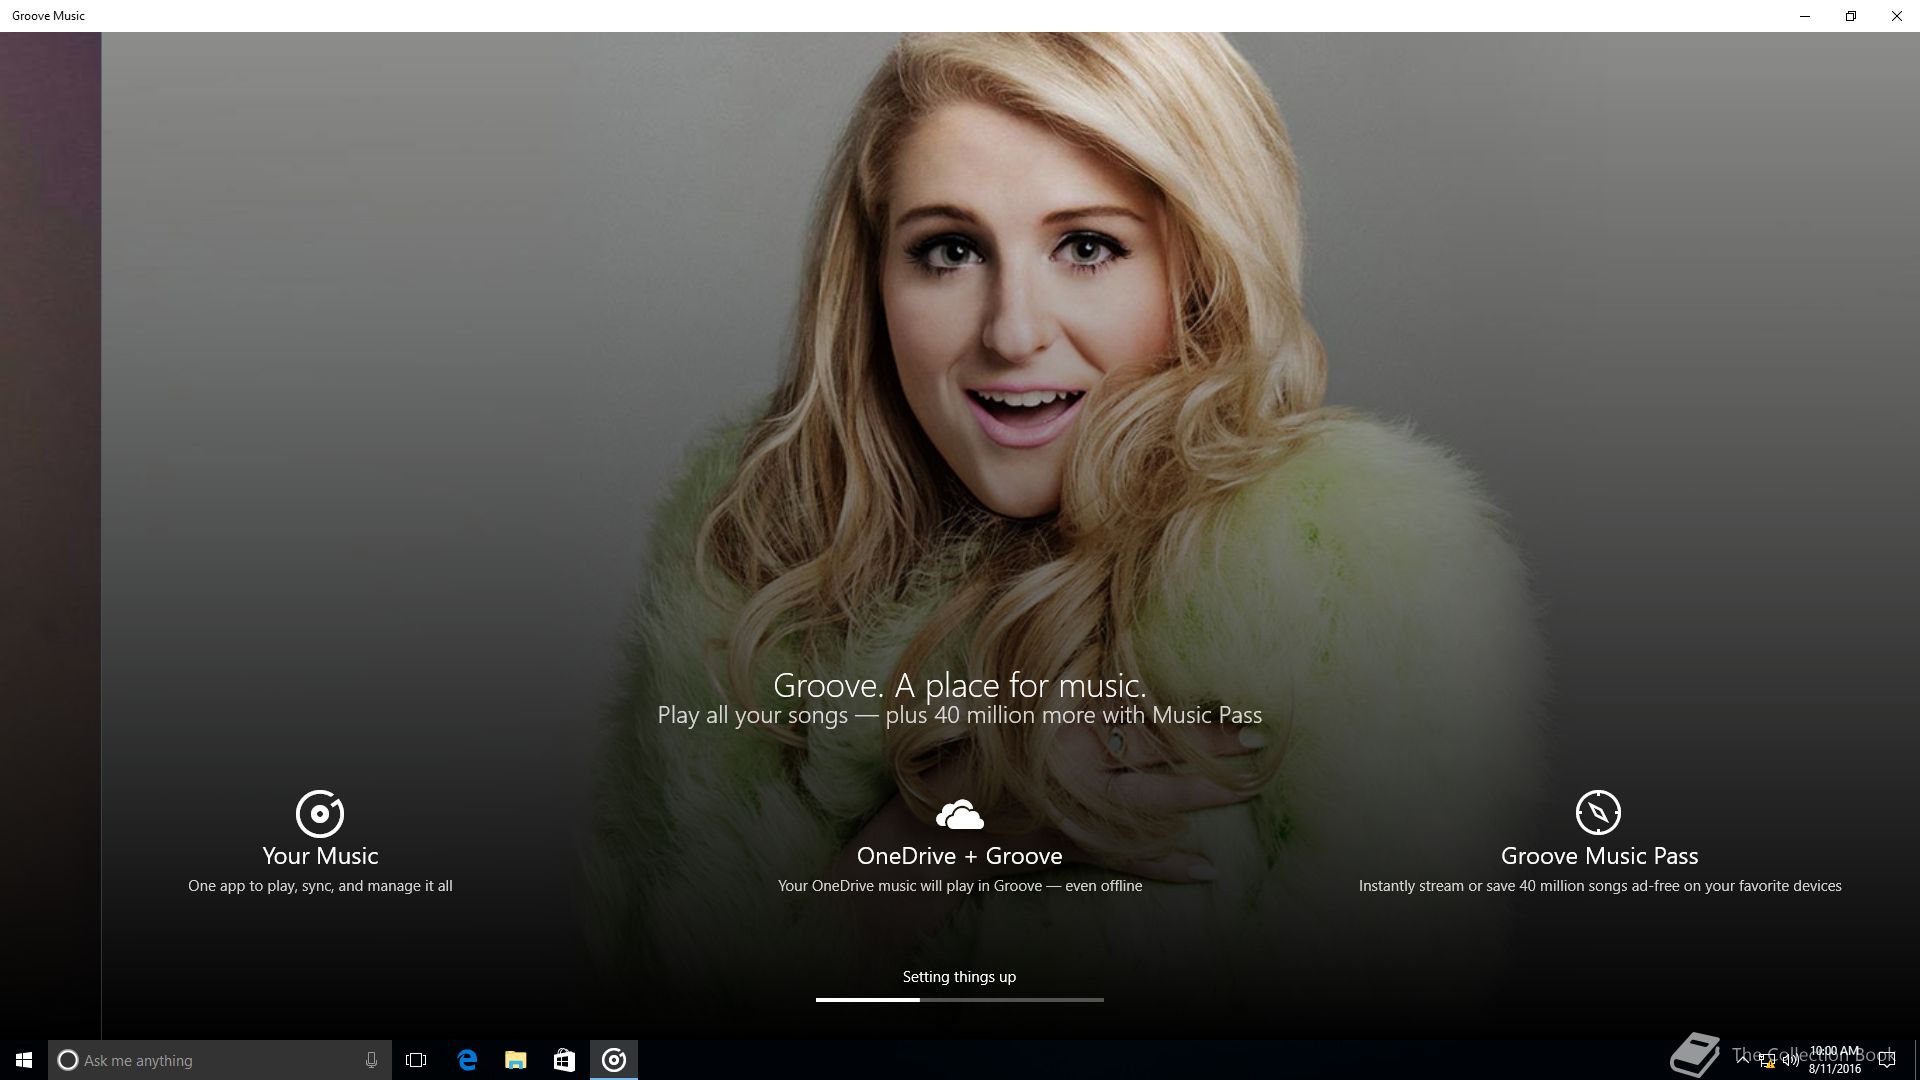Viewport: 1920px width, 1080px height.
Task: Click the 'Setting things up' status text
Action: pyautogui.click(x=959, y=977)
